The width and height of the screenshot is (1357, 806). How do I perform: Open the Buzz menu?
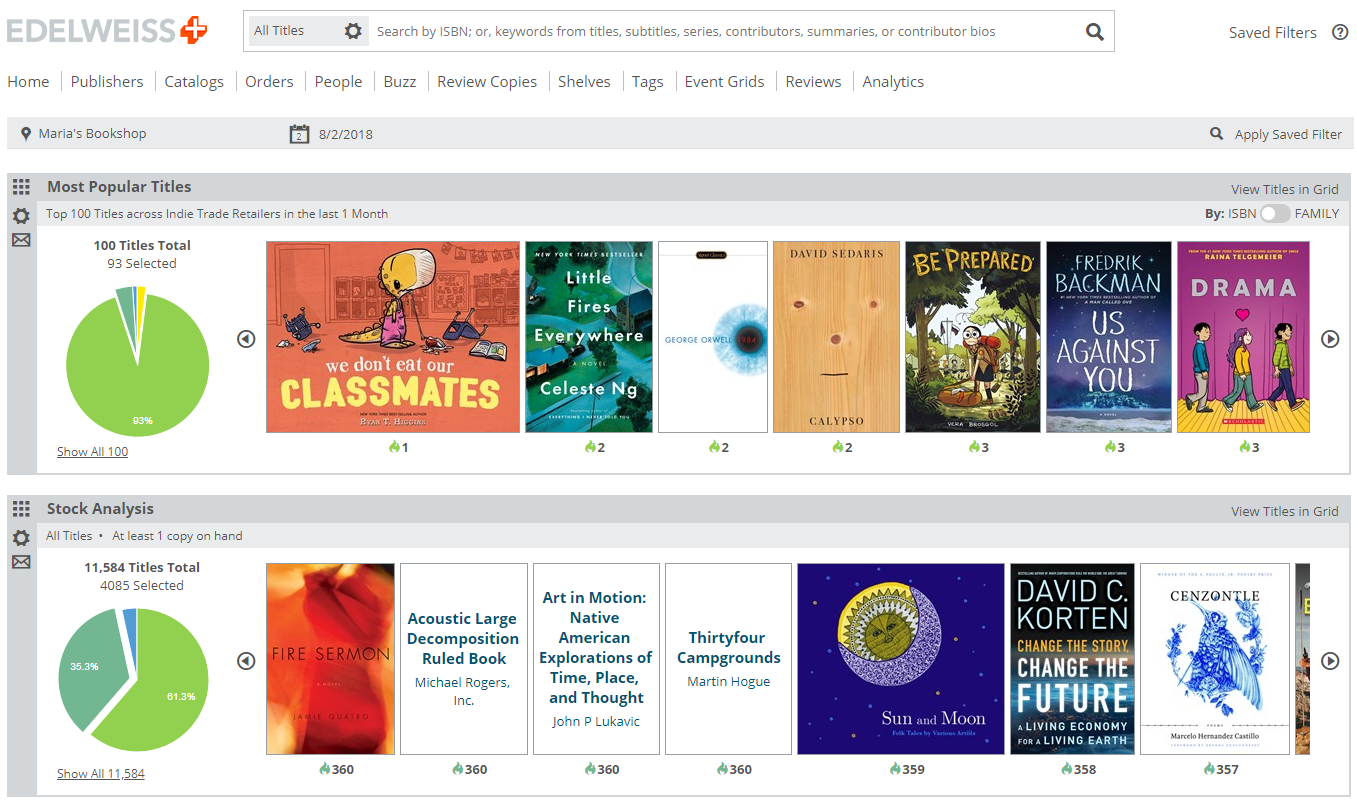[x=400, y=82]
